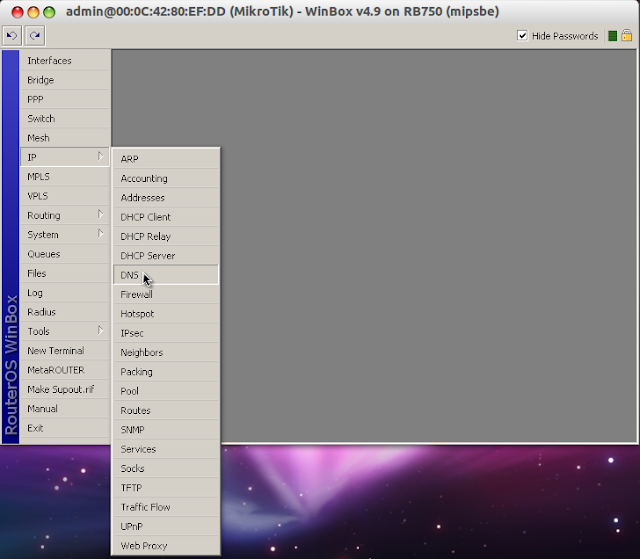Click the yellow minimize window button
The height and width of the screenshot is (559, 640).
33,12
